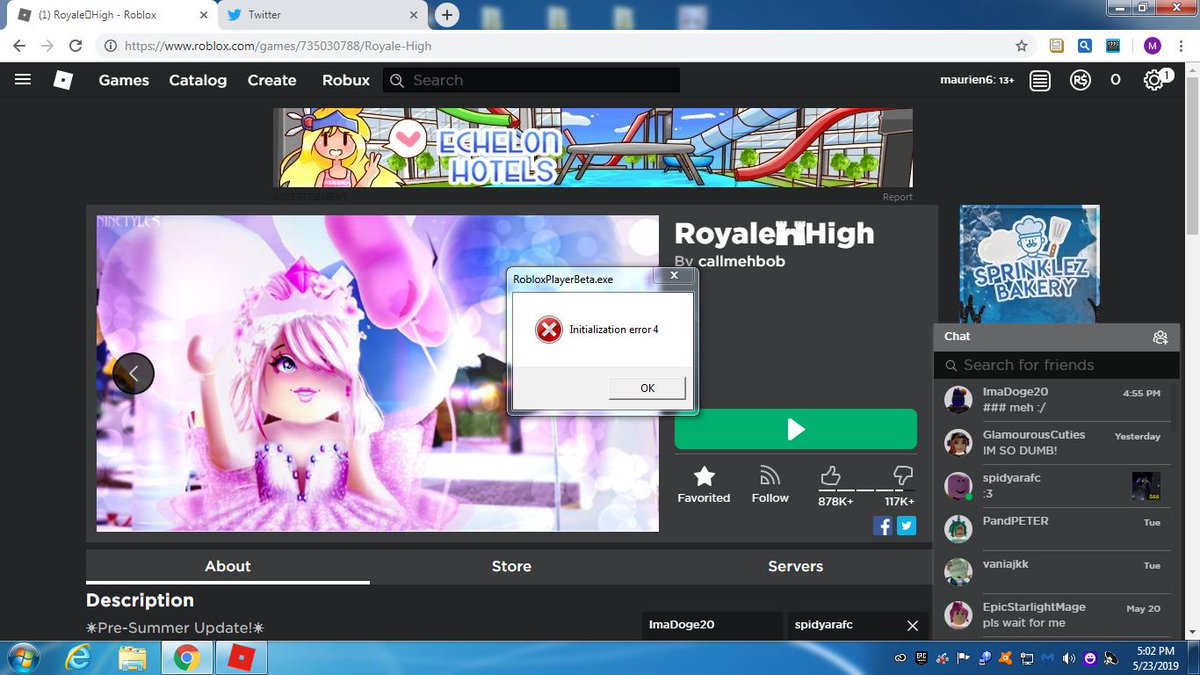The image size is (1200, 675).
Task: Open the Chrome three-dot menu
Action: 1181,46
